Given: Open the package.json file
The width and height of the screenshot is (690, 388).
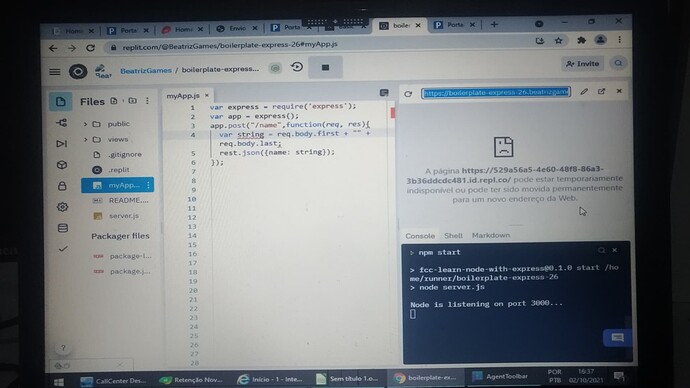Looking at the screenshot, I should pyautogui.click(x=121, y=271).
